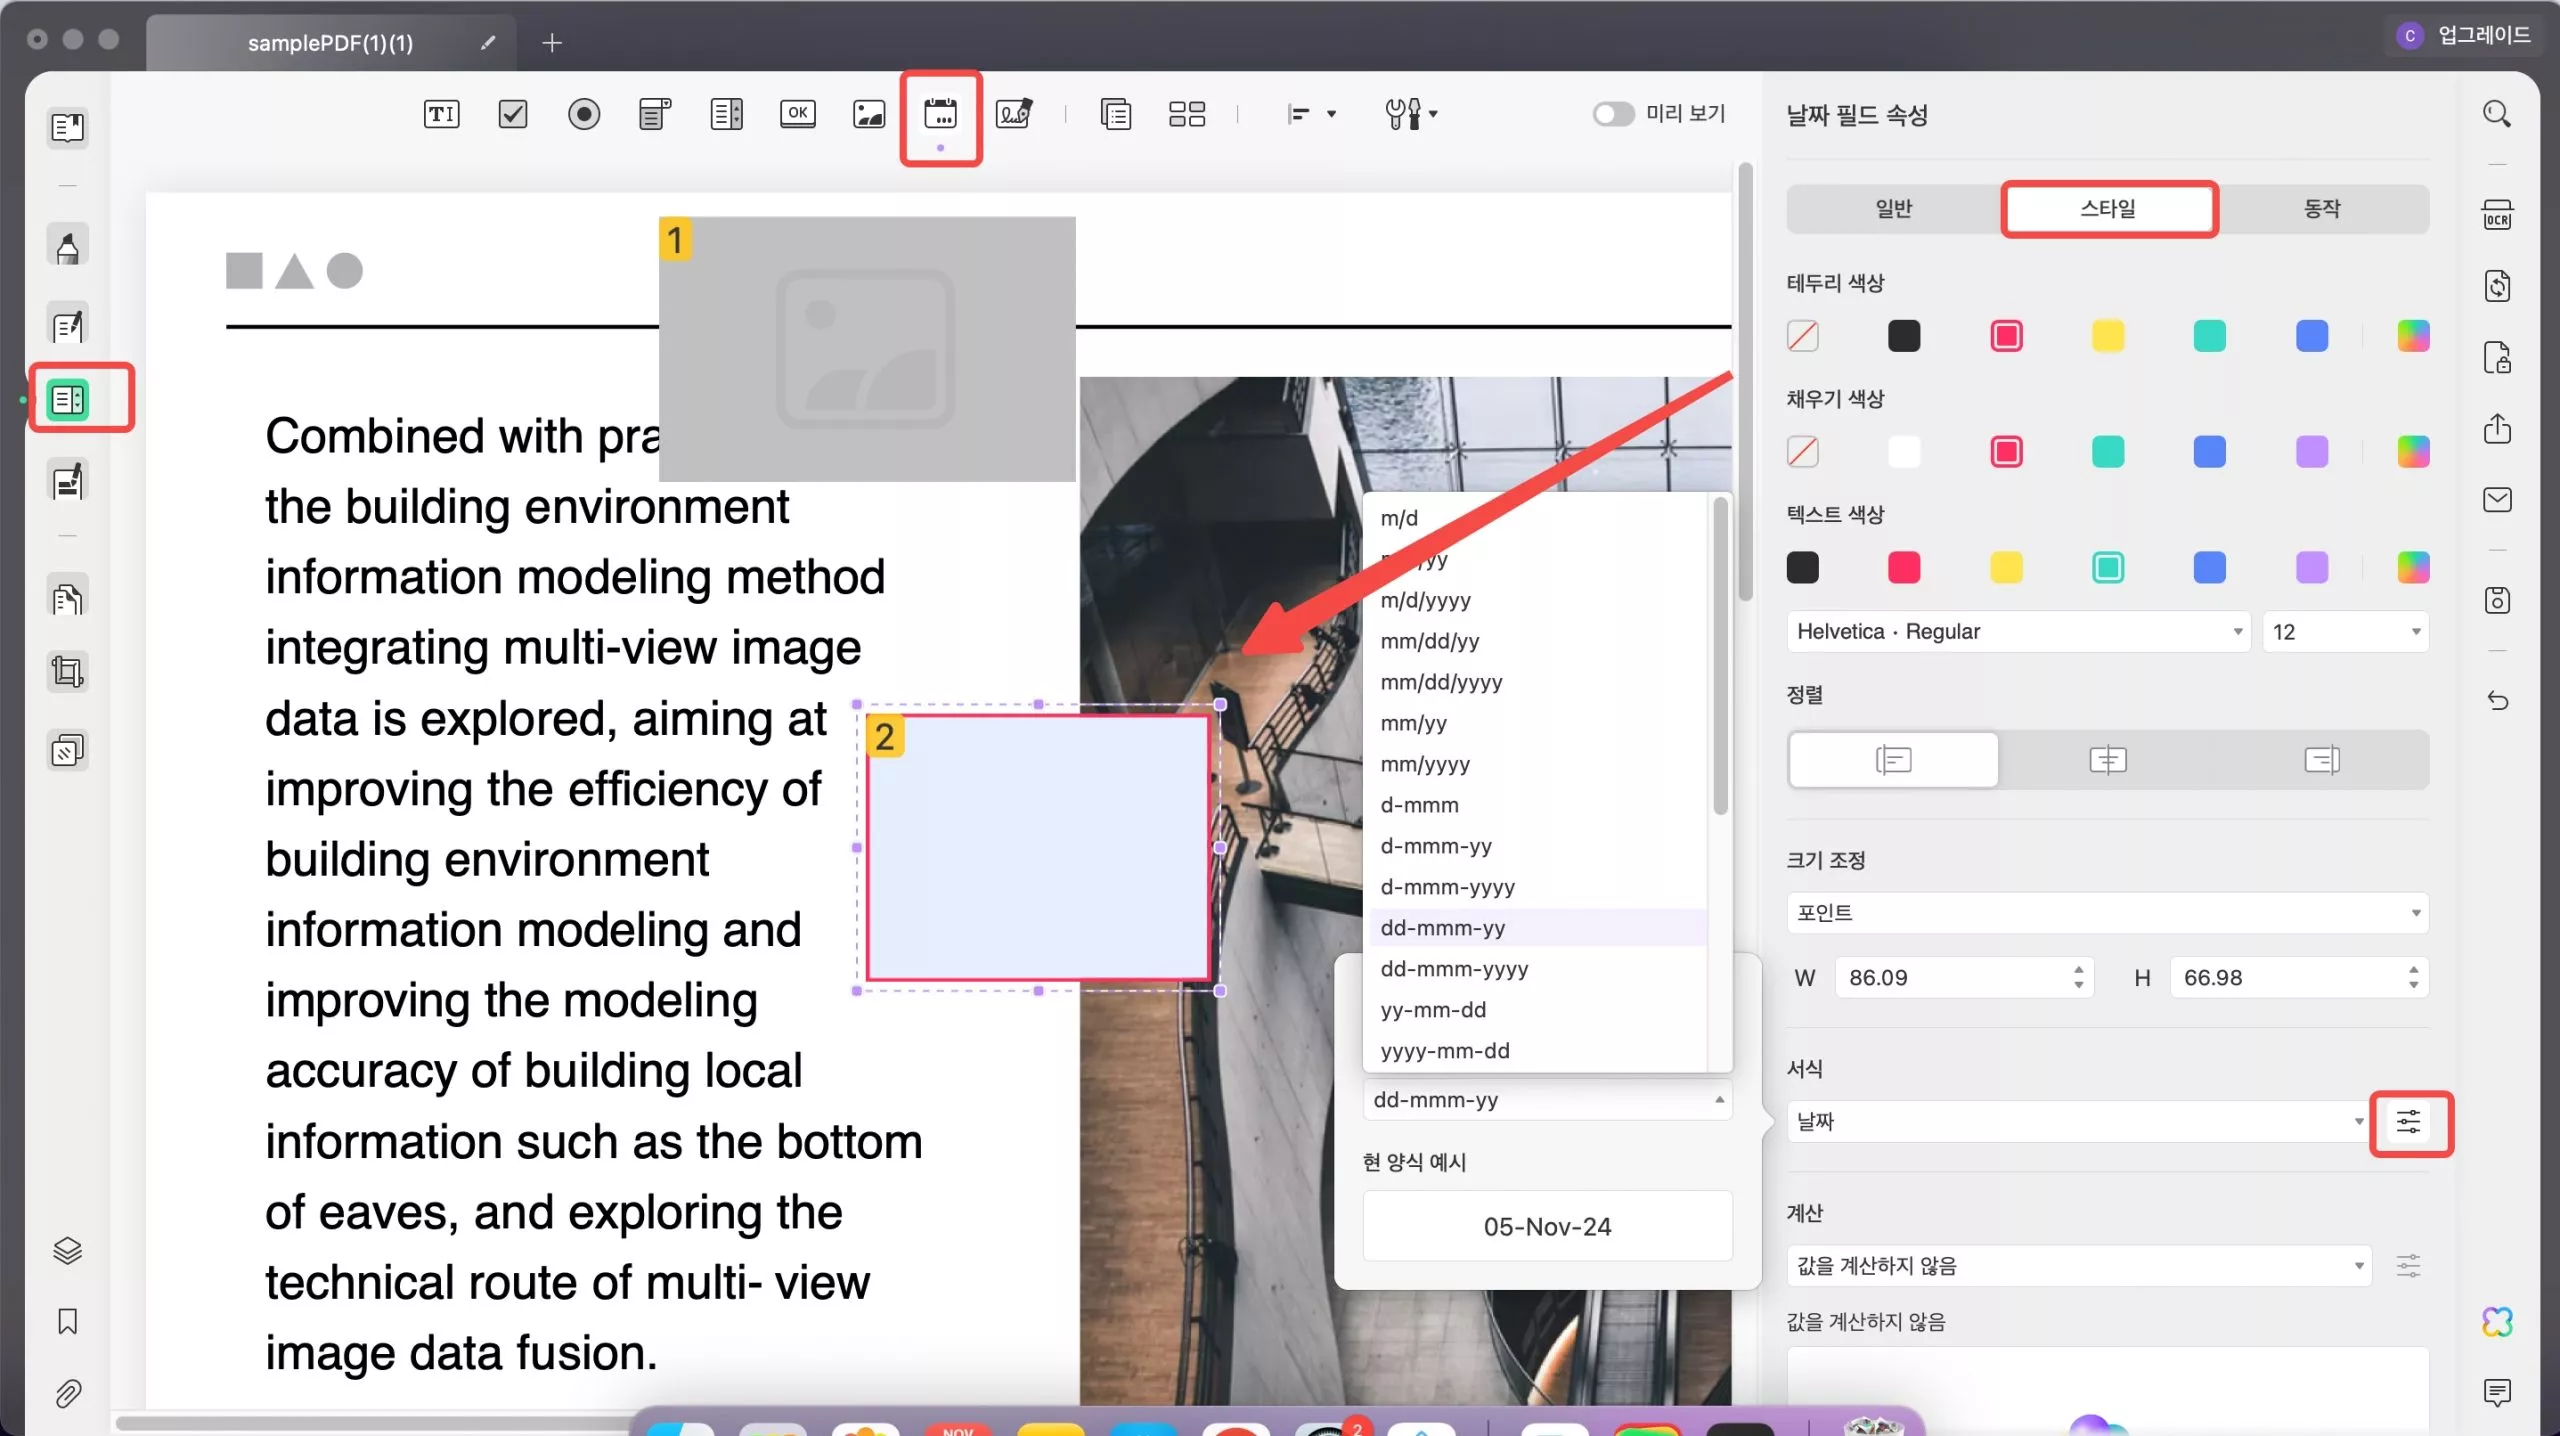
Task: Open the 포인트 size unit dropdown
Action: (2108, 913)
